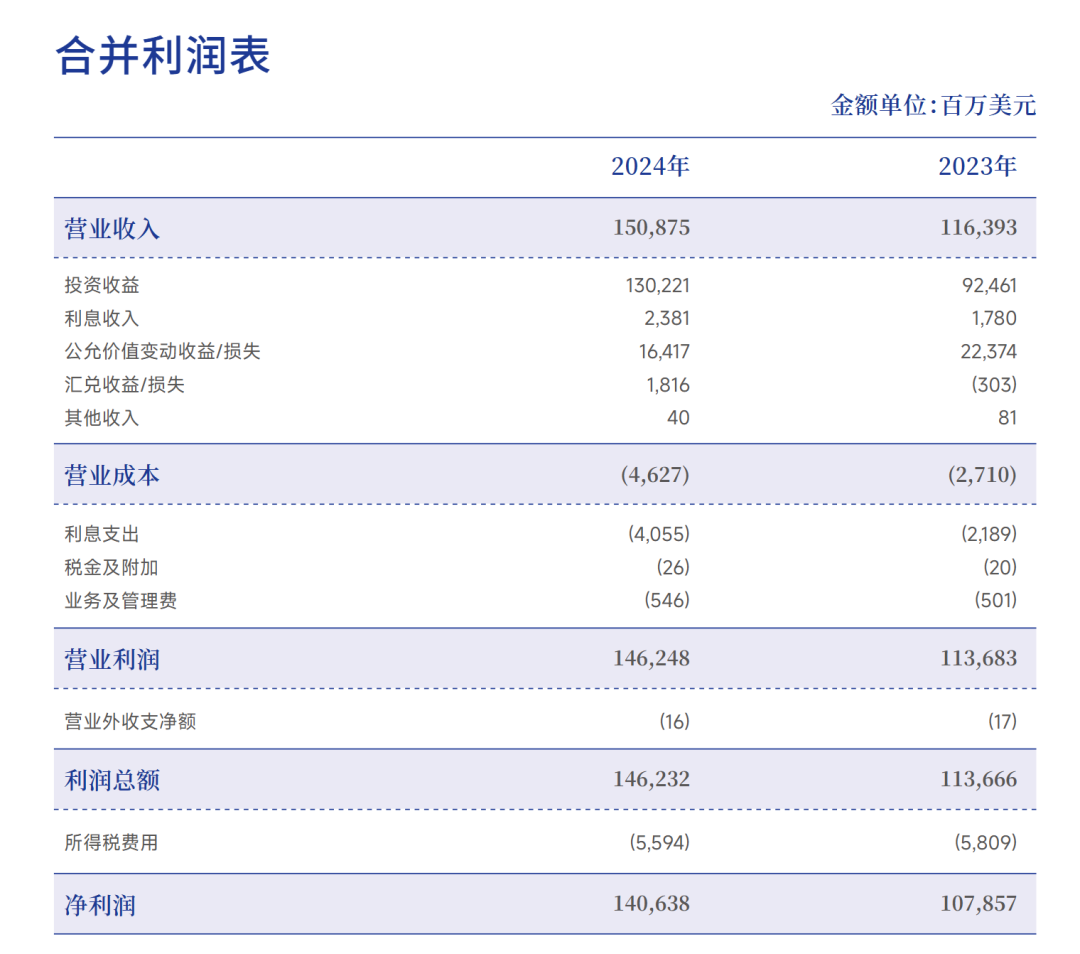This screenshot has height=954, width=1080.
Task: Click the 合并利润表 title heading
Action: click(163, 55)
